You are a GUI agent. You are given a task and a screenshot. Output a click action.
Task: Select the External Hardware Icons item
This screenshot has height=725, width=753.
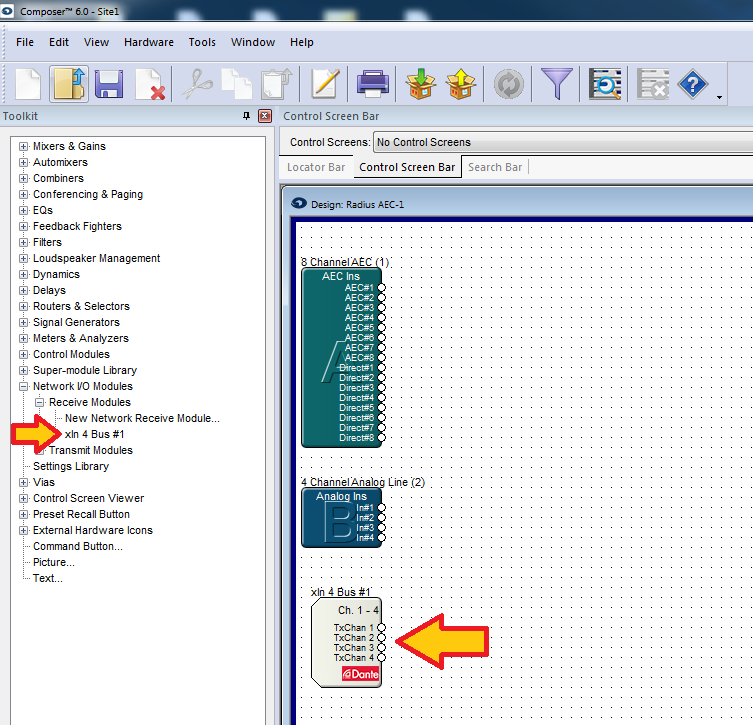(93, 530)
